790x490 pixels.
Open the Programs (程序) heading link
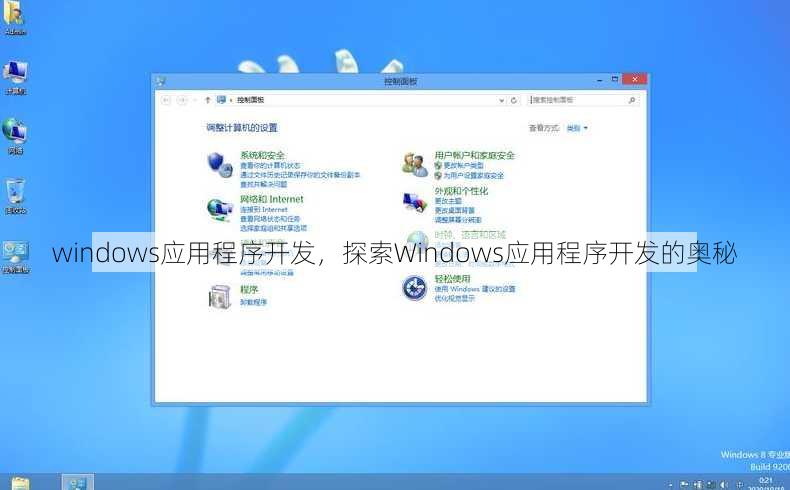249,290
